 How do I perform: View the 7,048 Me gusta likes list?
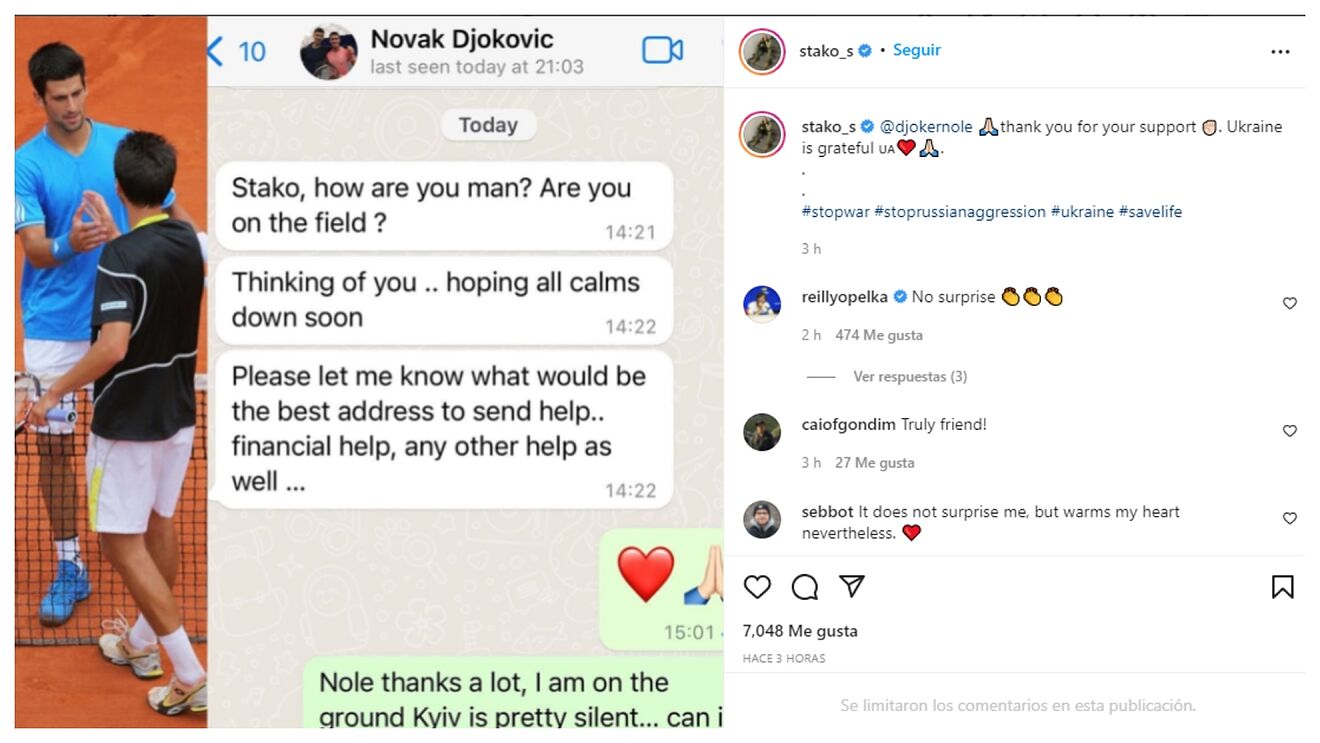point(800,631)
